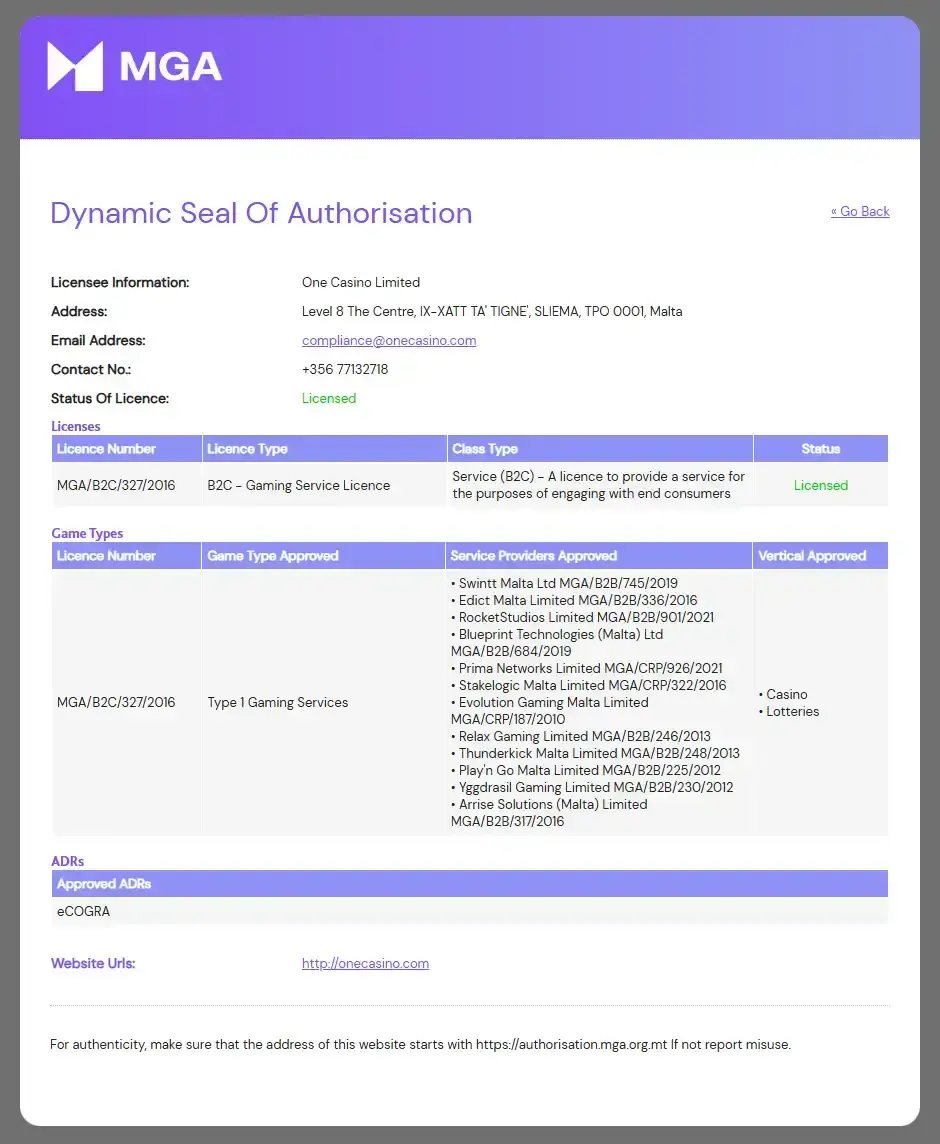Select the eCOGRA approved ADR row

click(470, 911)
